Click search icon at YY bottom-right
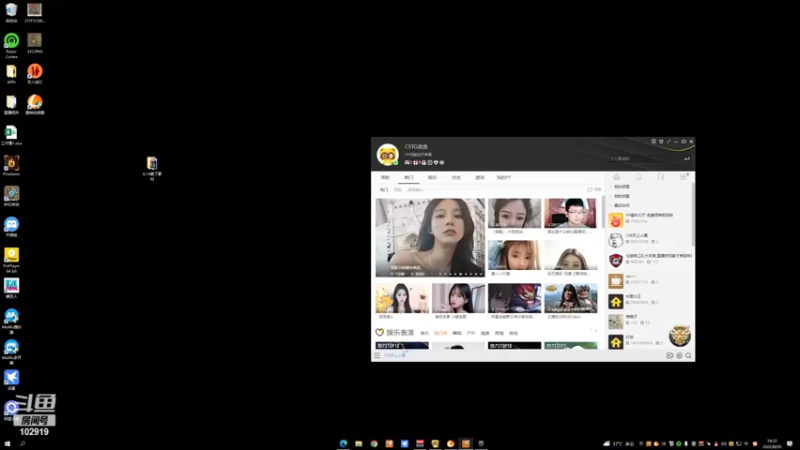800x450 pixels. (x=688, y=356)
